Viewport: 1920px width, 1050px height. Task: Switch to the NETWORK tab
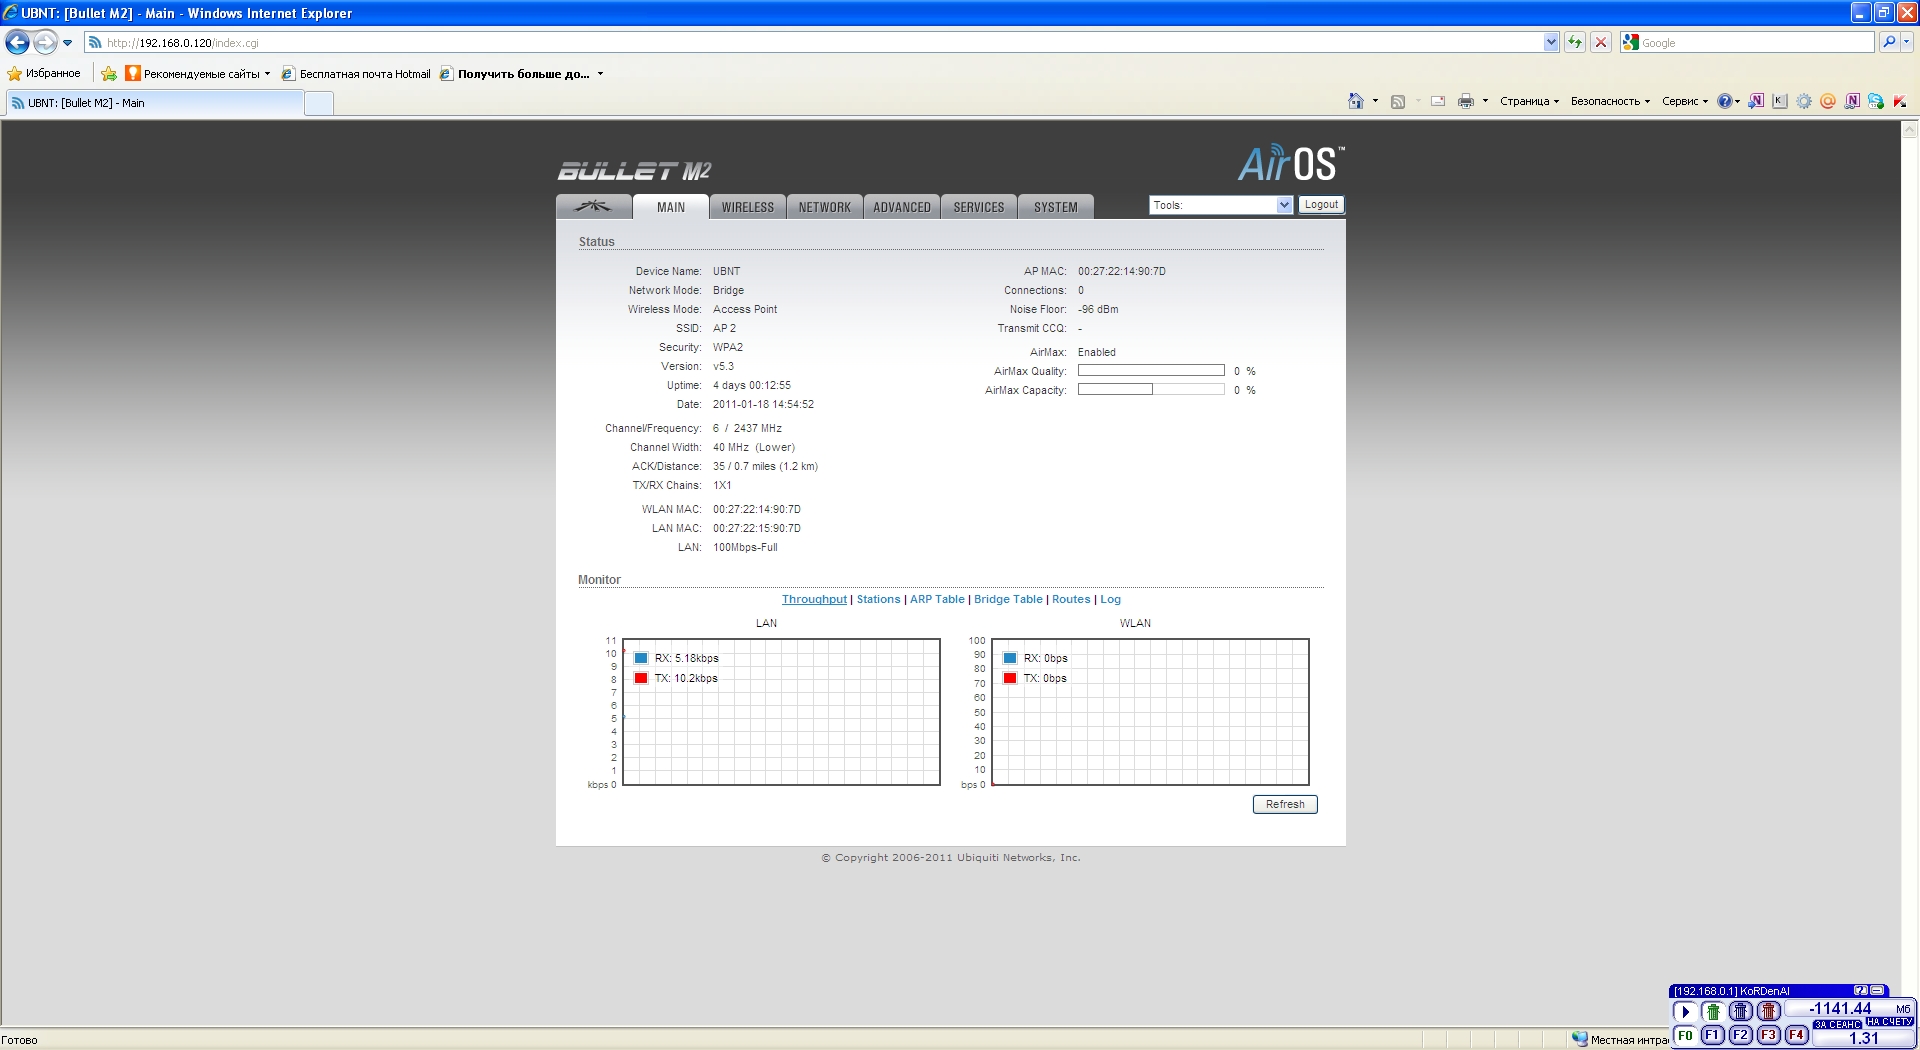[x=825, y=207]
